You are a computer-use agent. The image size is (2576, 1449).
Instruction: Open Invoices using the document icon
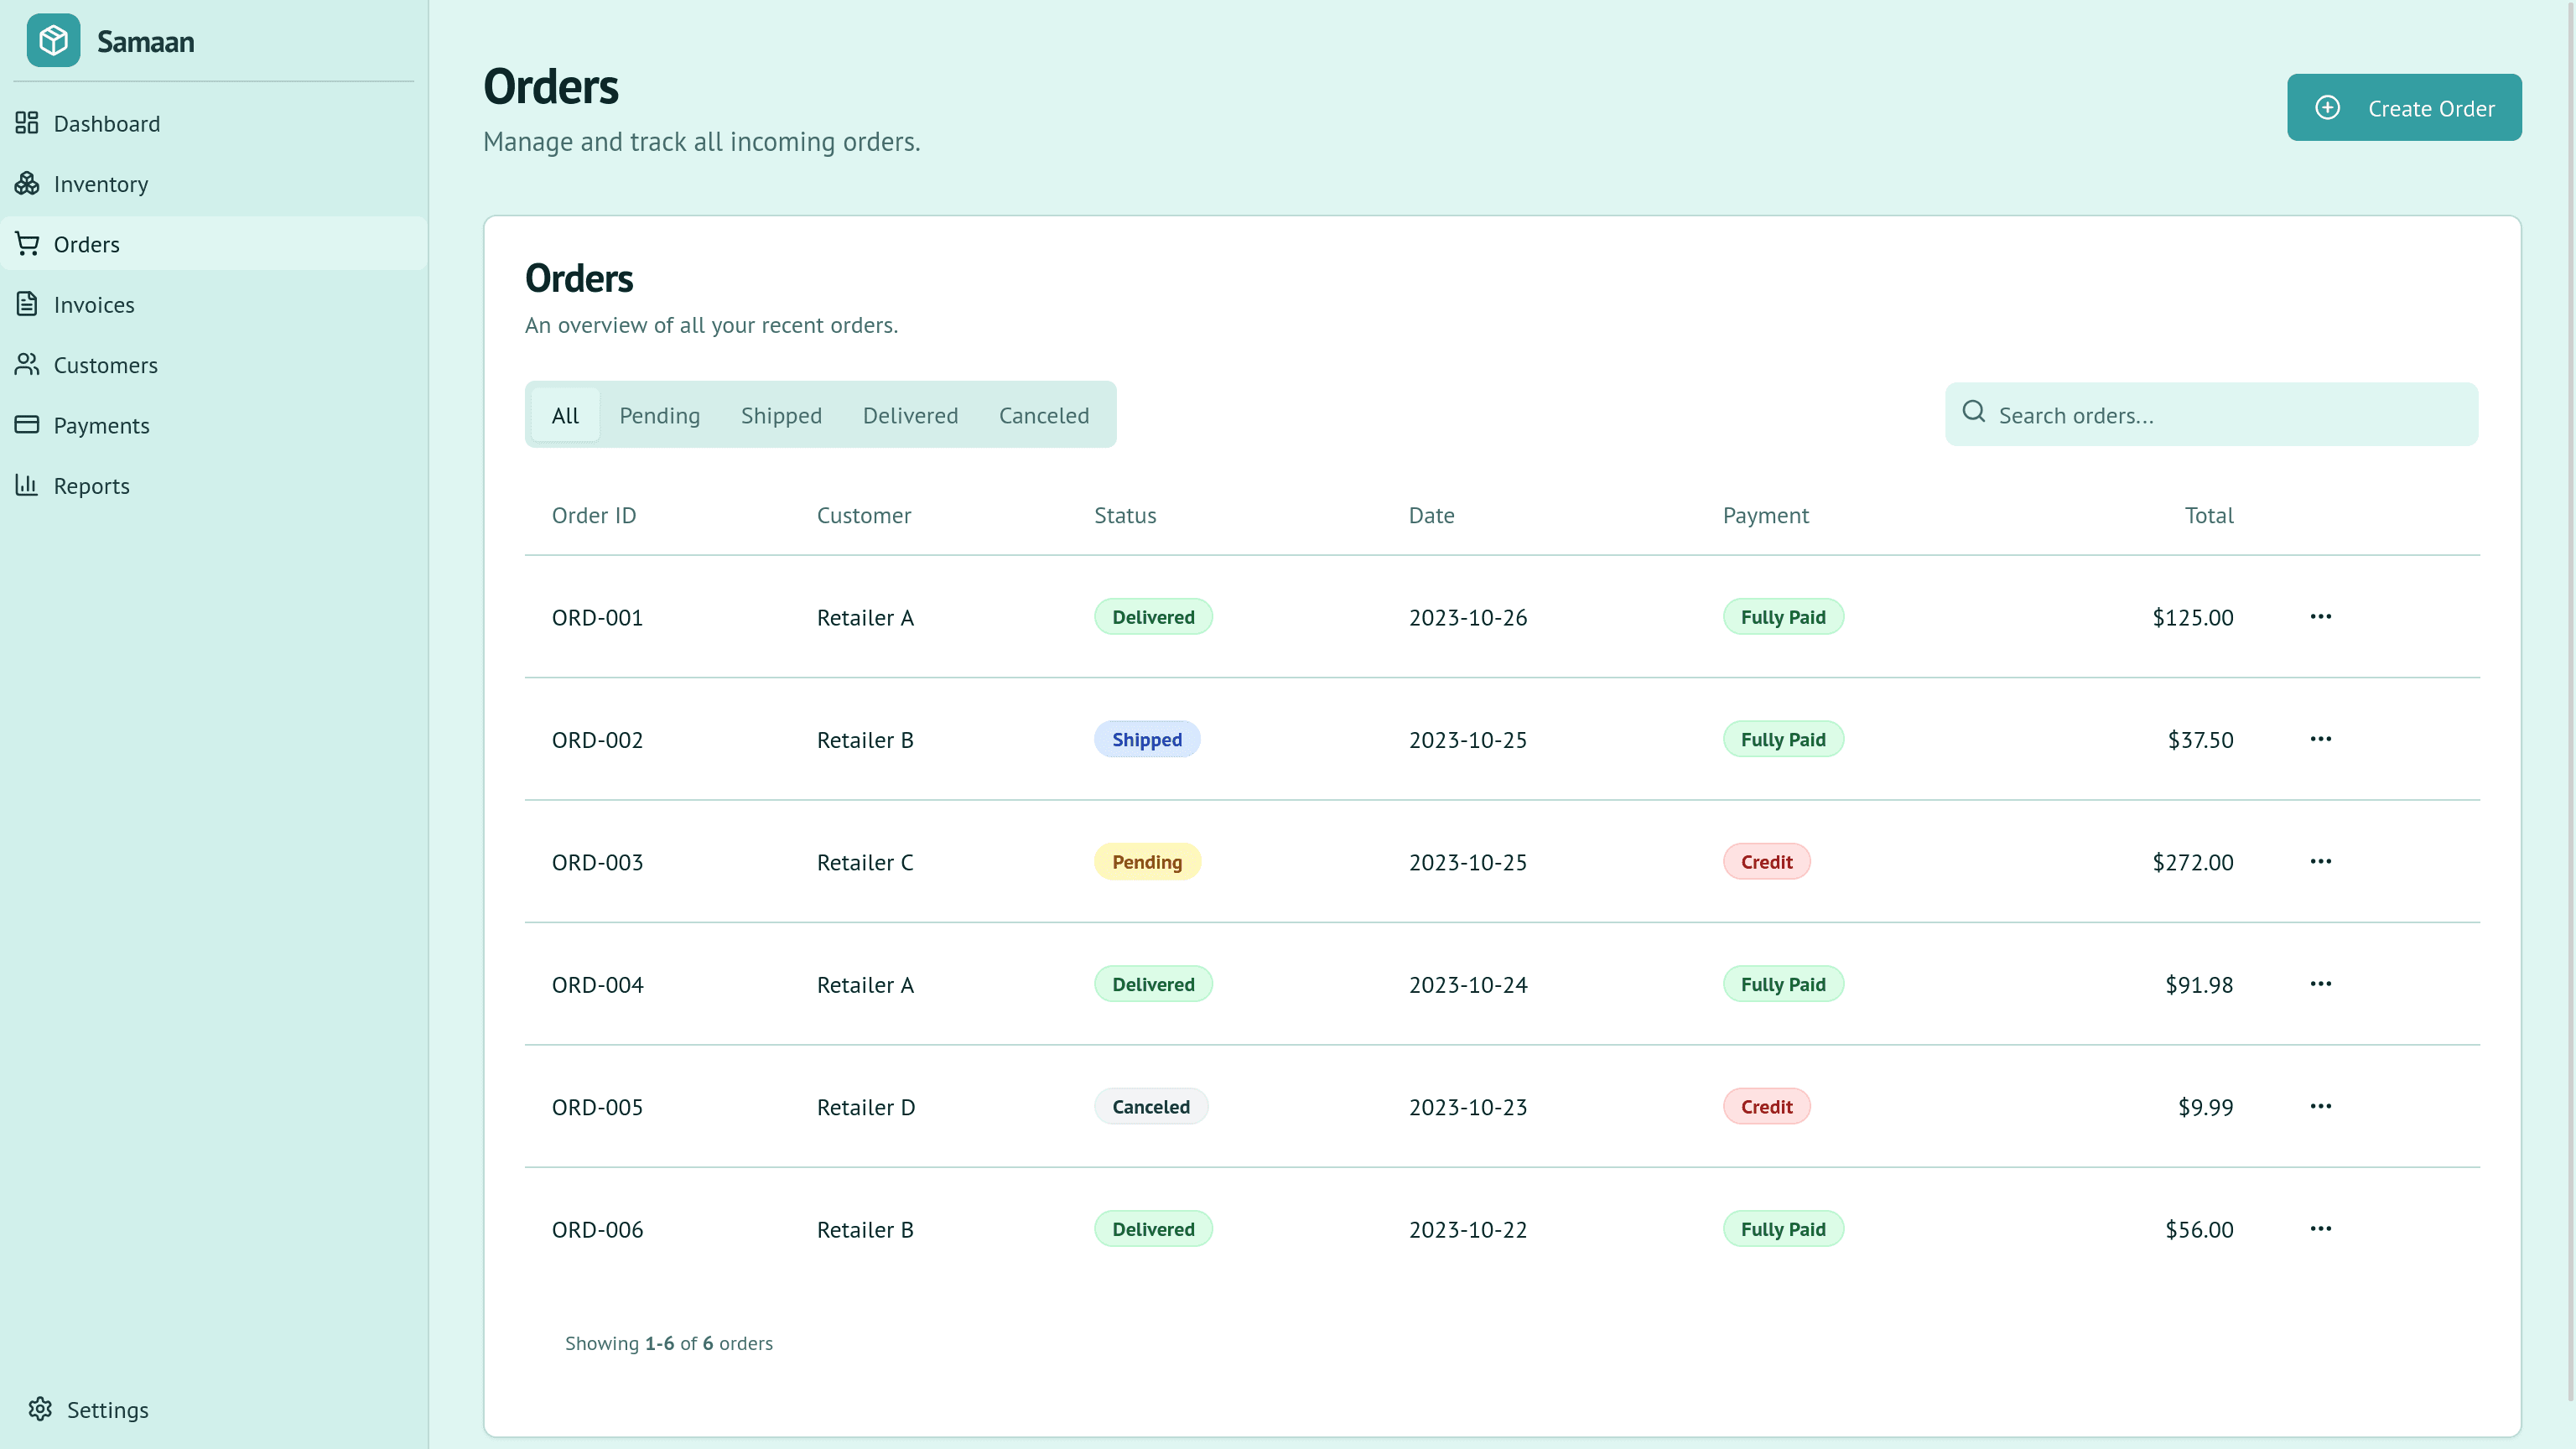(27, 304)
